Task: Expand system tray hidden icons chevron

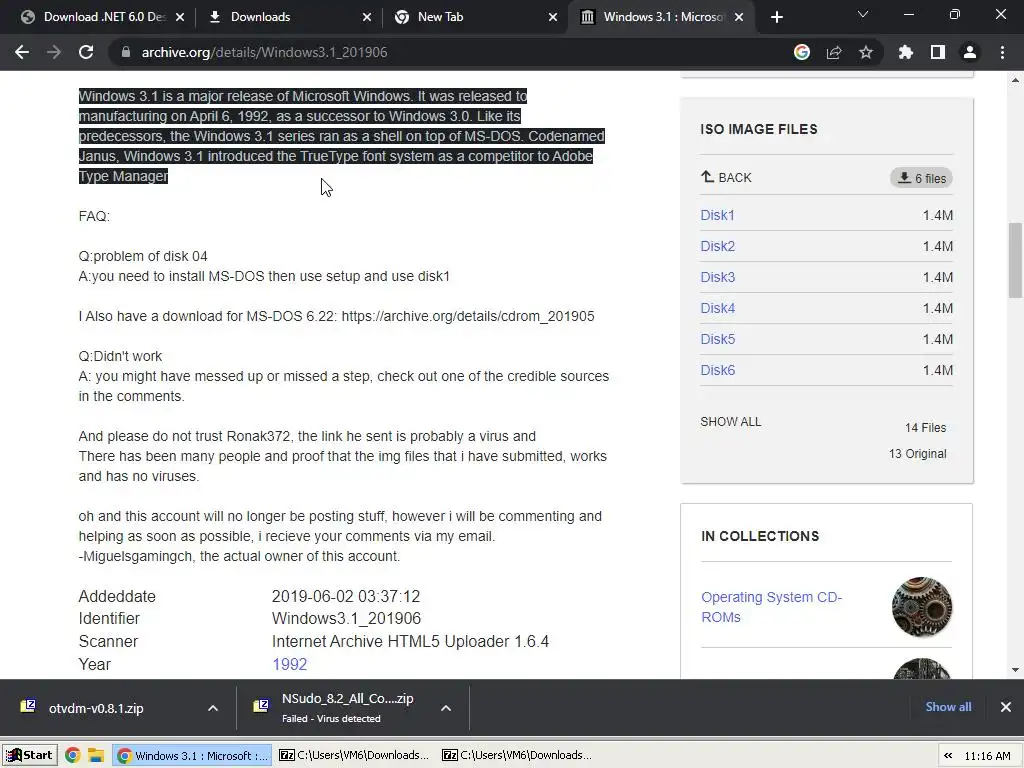Action: click(948, 756)
